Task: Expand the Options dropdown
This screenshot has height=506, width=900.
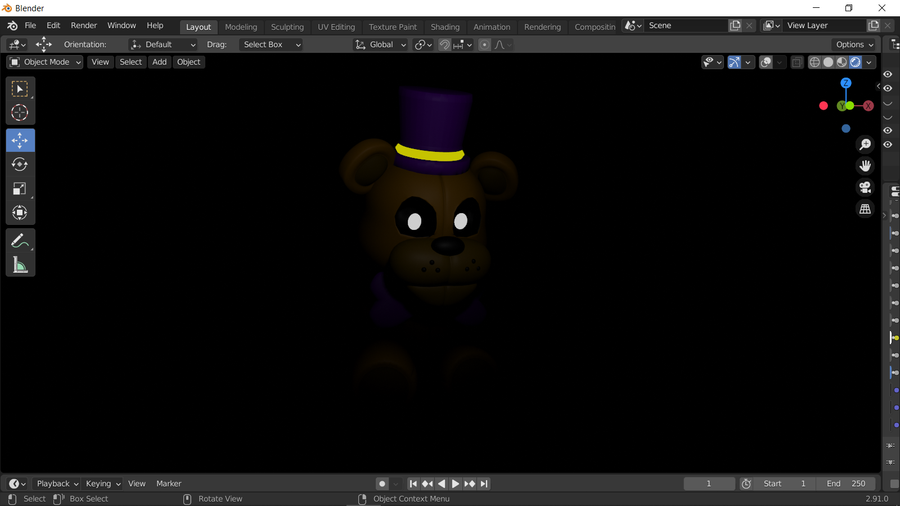Action: (854, 44)
